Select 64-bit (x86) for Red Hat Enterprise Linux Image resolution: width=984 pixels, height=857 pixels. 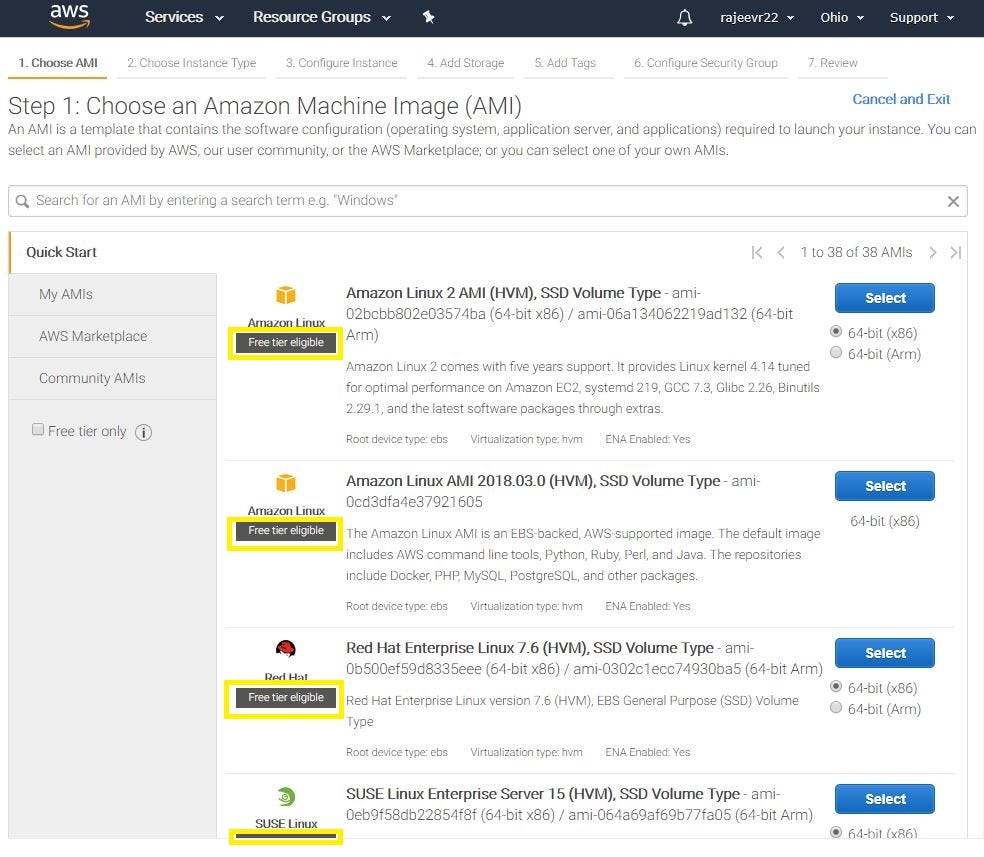(x=835, y=687)
